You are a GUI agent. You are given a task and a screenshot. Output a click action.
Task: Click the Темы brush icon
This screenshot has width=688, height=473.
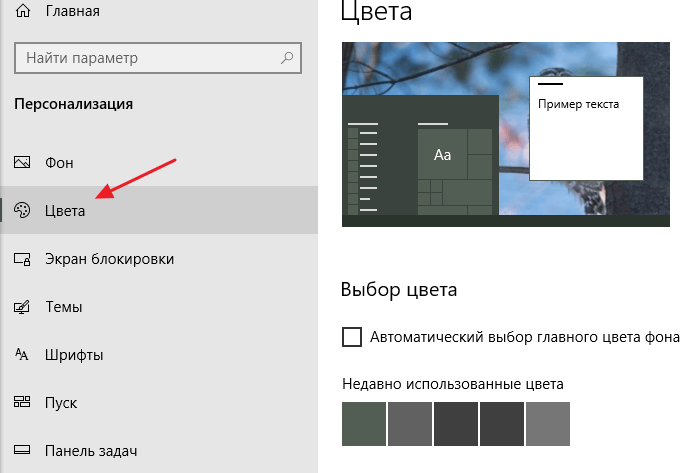pyautogui.click(x=22, y=307)
